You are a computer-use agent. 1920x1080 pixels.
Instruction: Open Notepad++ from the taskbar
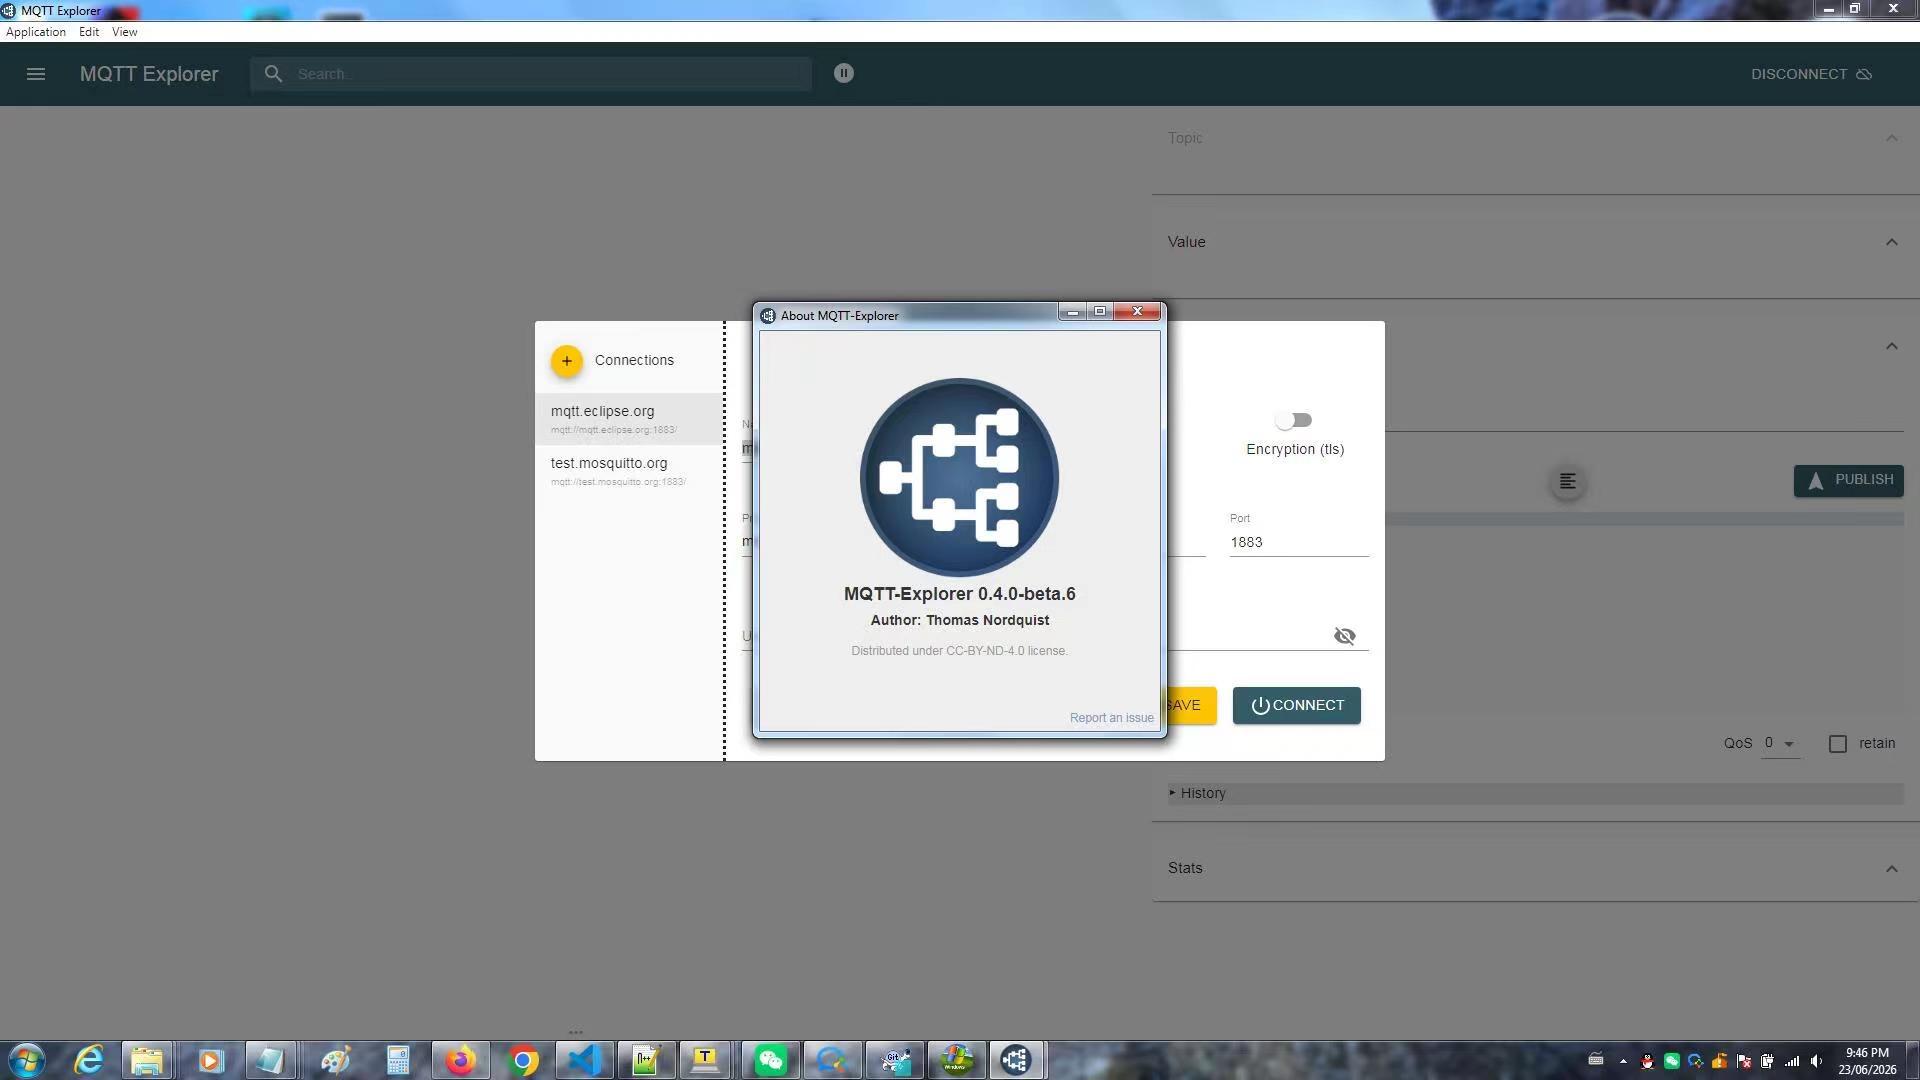[x=646, y=1060]
